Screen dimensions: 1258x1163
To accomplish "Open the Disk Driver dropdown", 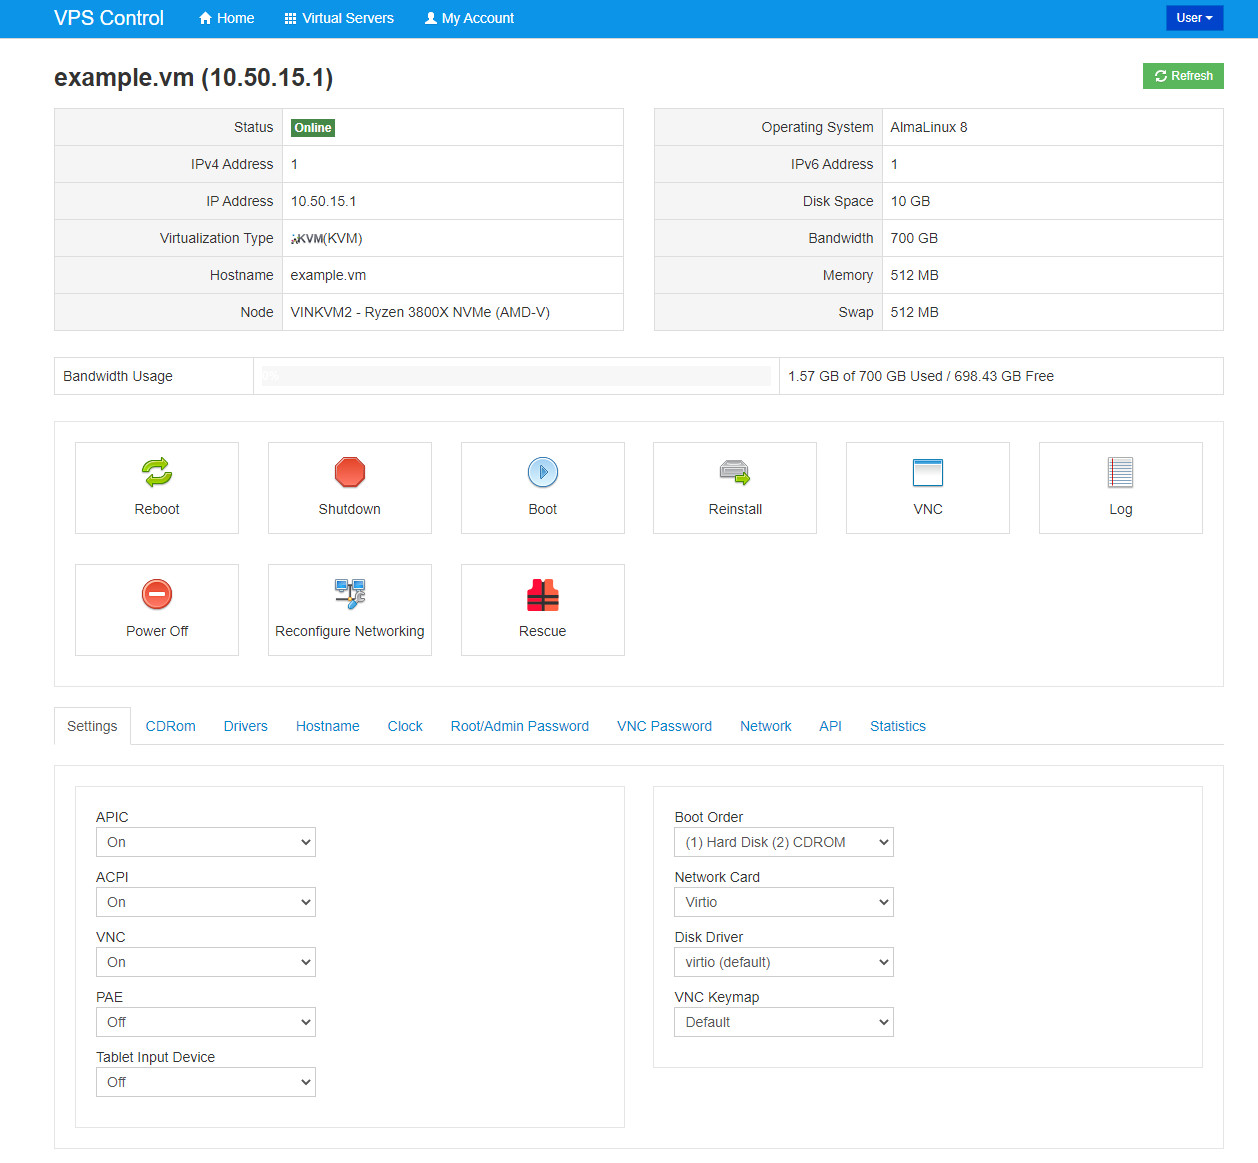I will tap(784, 962).
